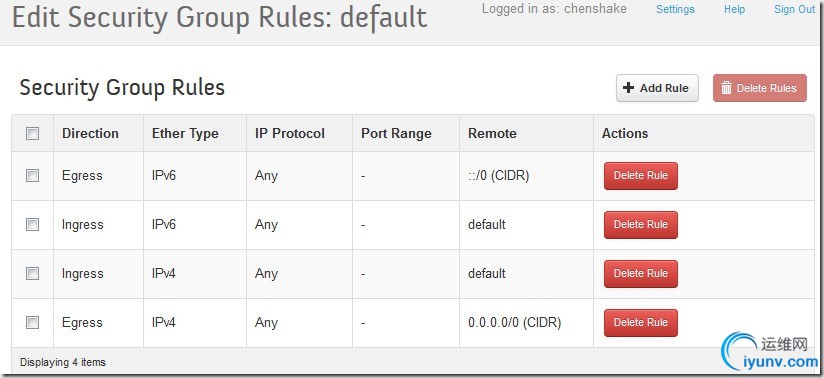Click the IP Protocol column header
This screenshot has height=378, width=824.
click(x=290, y=134)
